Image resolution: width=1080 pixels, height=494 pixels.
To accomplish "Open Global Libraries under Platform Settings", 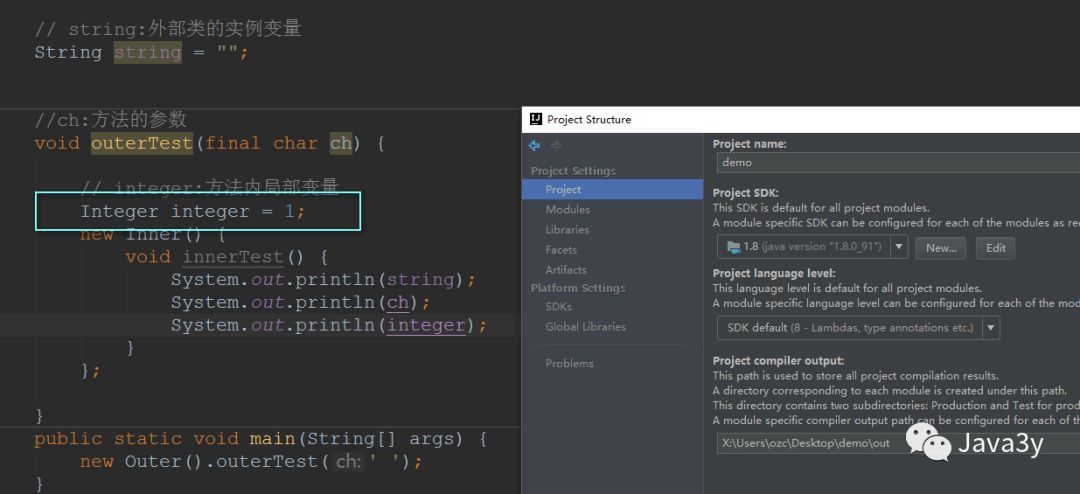I will pyautogui.click(x=585, y=327).
